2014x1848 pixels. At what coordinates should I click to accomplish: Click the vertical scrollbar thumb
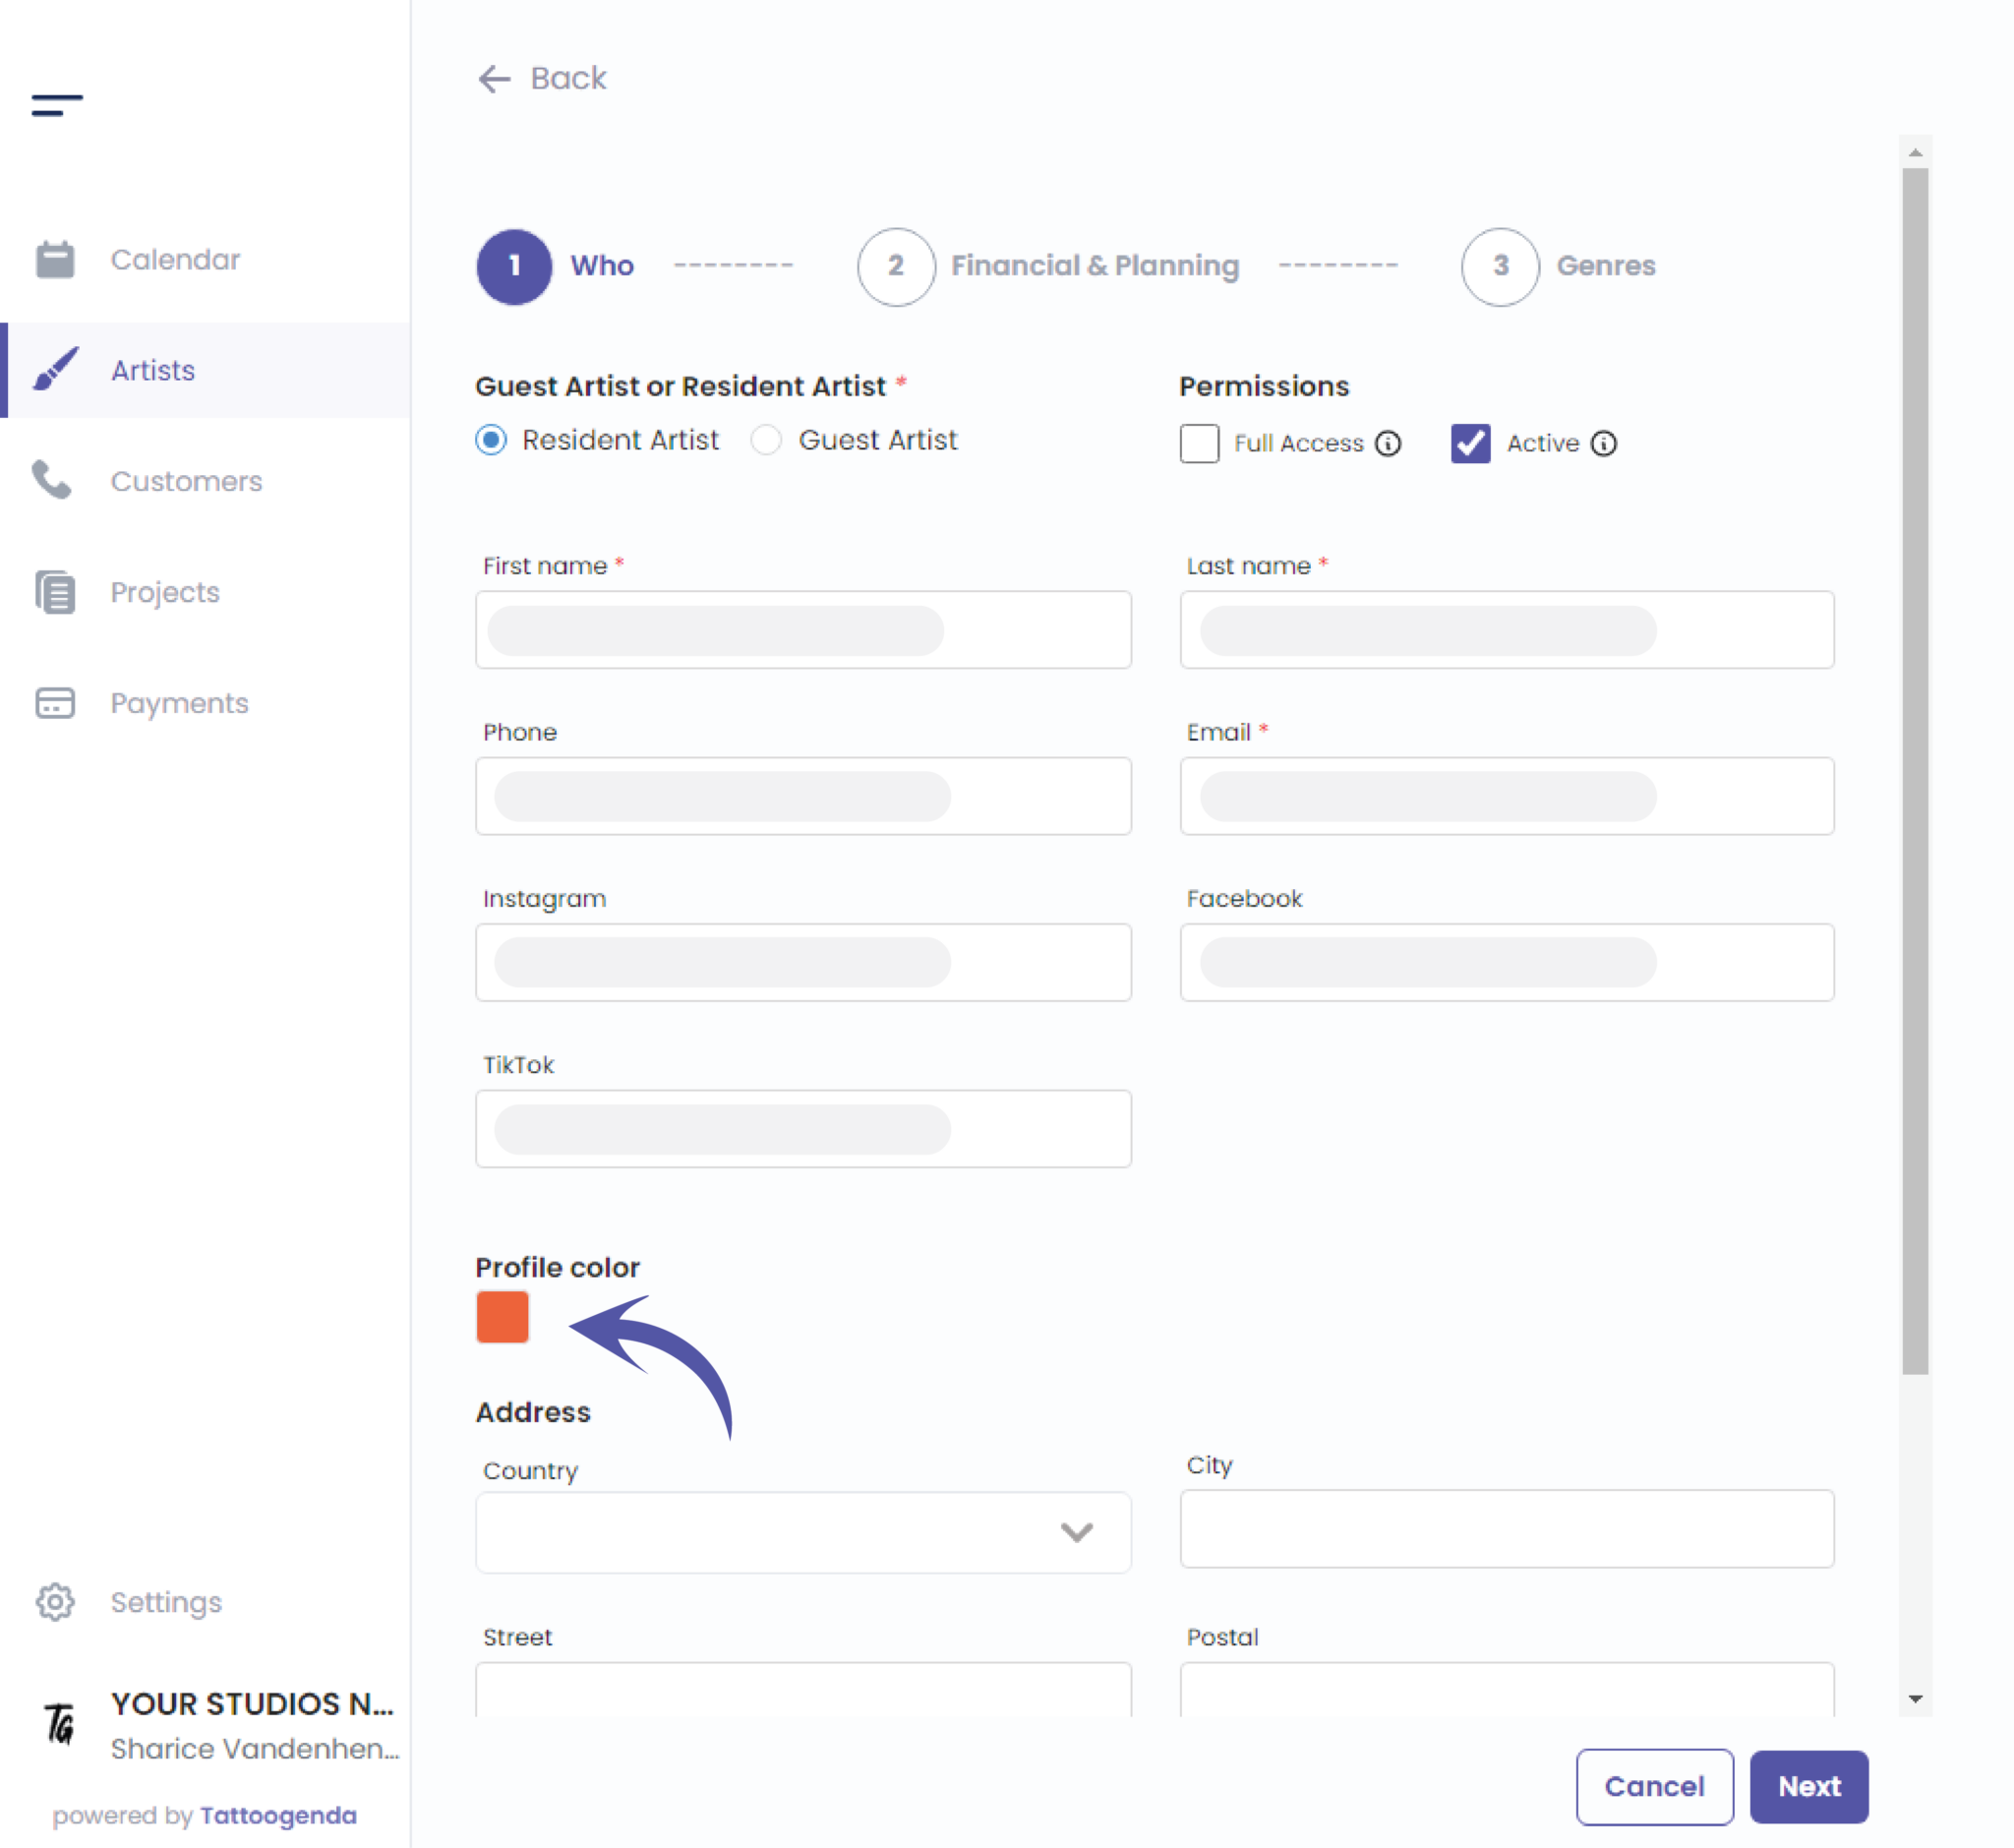tap(1915, 771)
